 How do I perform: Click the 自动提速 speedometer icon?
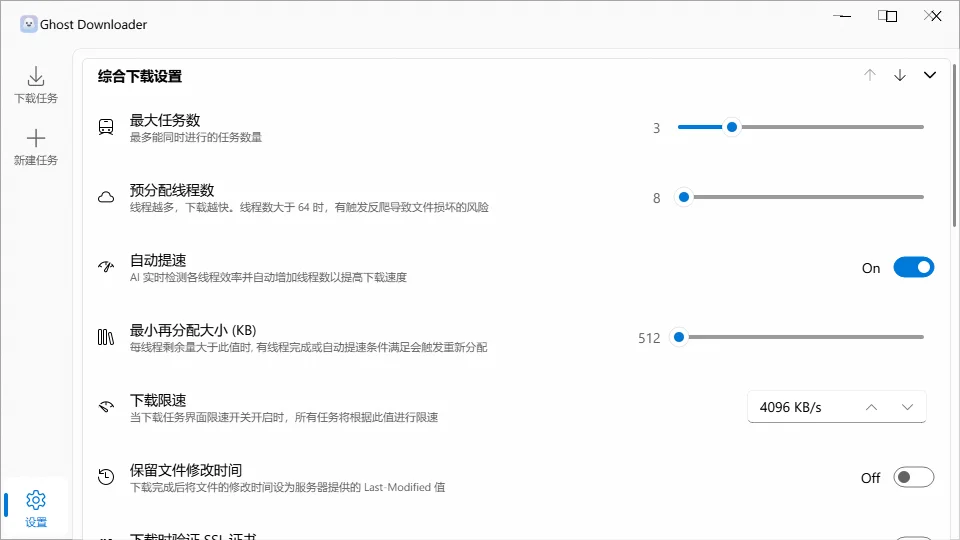[106, 267]
